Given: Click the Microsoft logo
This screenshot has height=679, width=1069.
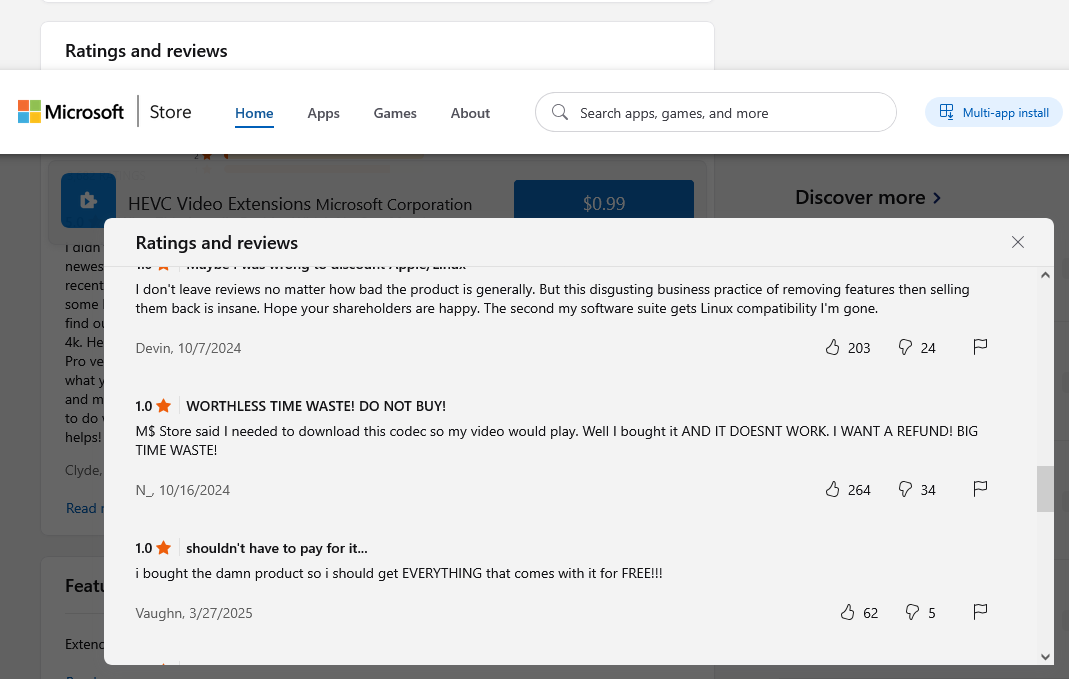Looking at the screenshot, I should click(71, 112).
